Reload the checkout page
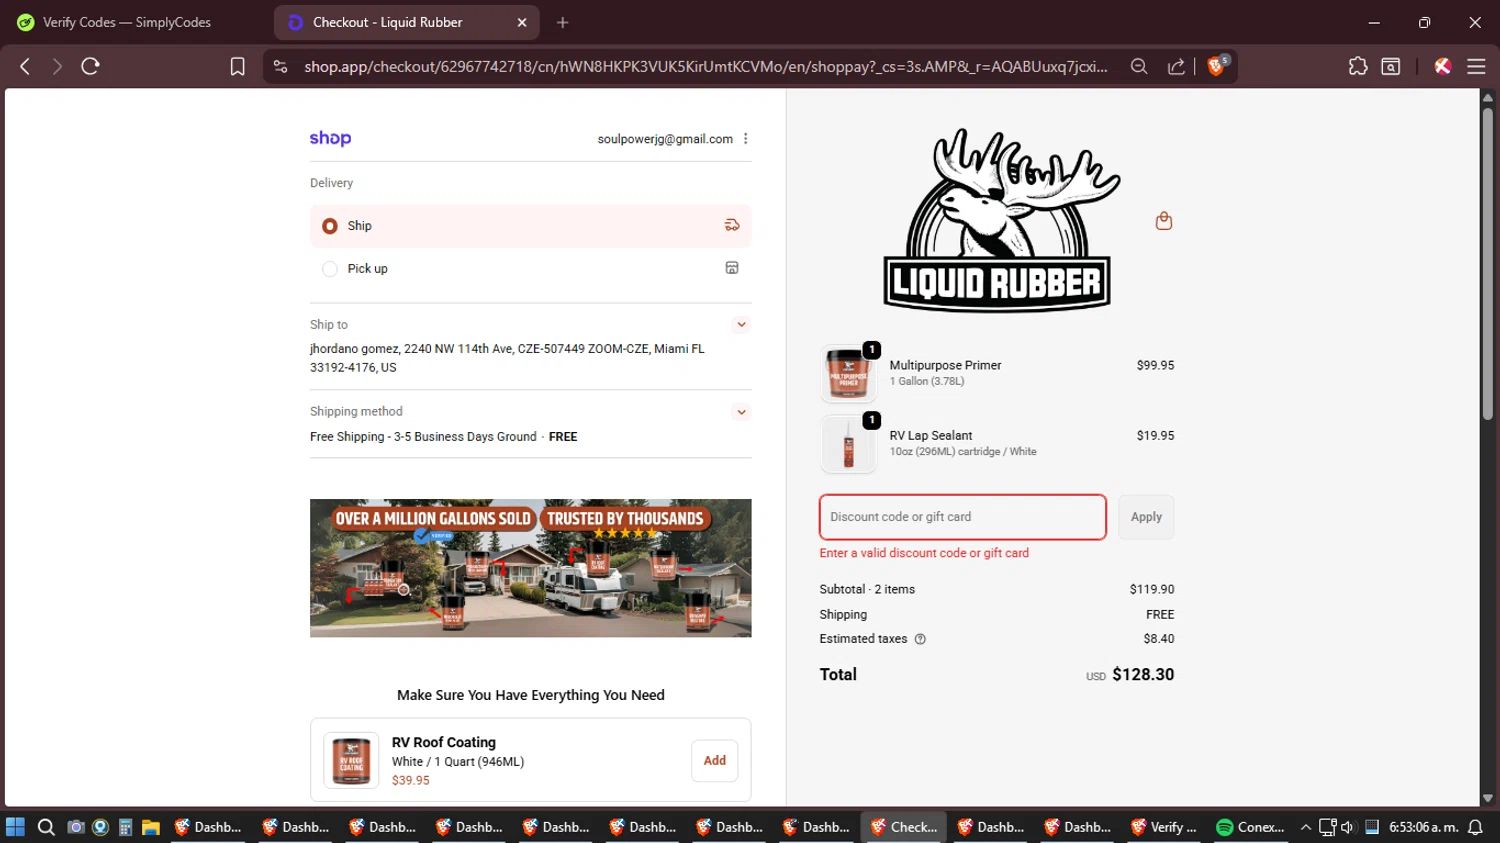Image resolution: width=1500 pixels, height=843 pixels. pyautogui.click(x=91, y=66)
